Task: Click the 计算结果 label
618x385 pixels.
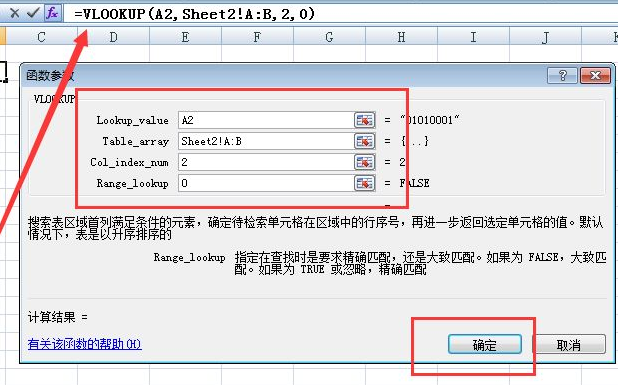Action: coord(52,317)
